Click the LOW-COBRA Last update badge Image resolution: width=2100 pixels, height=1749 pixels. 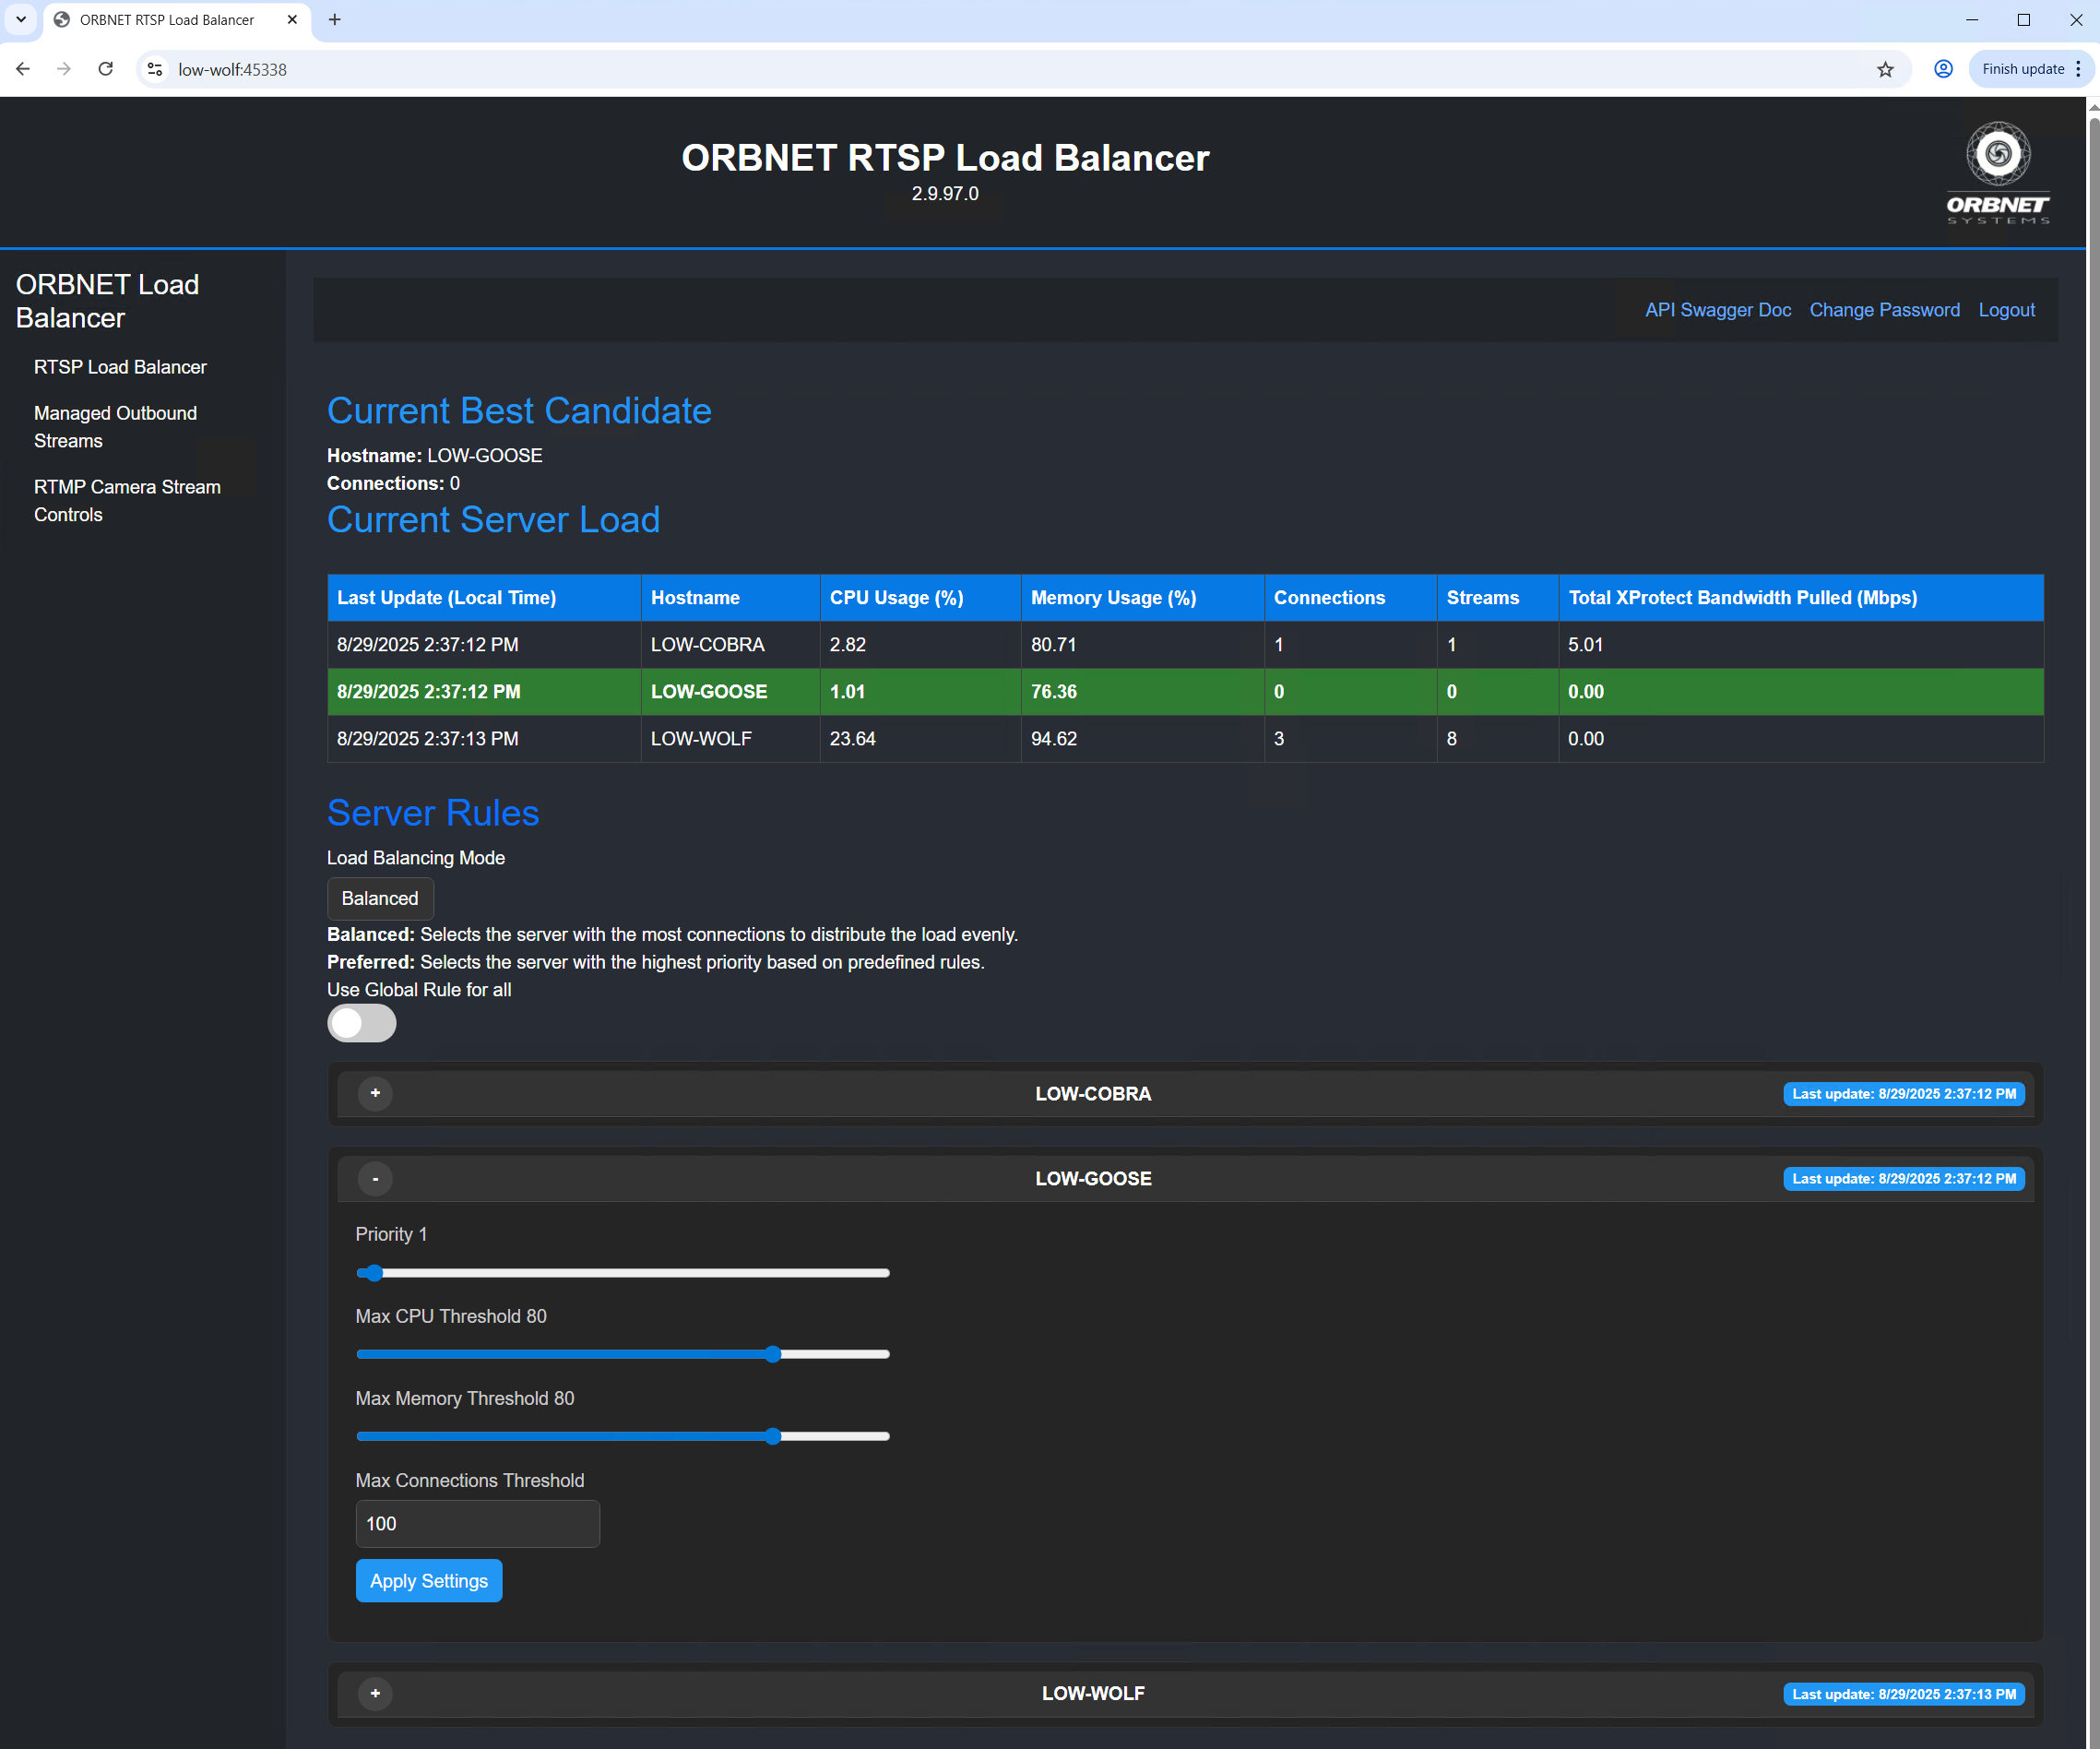click(x=1904, y=1093)
